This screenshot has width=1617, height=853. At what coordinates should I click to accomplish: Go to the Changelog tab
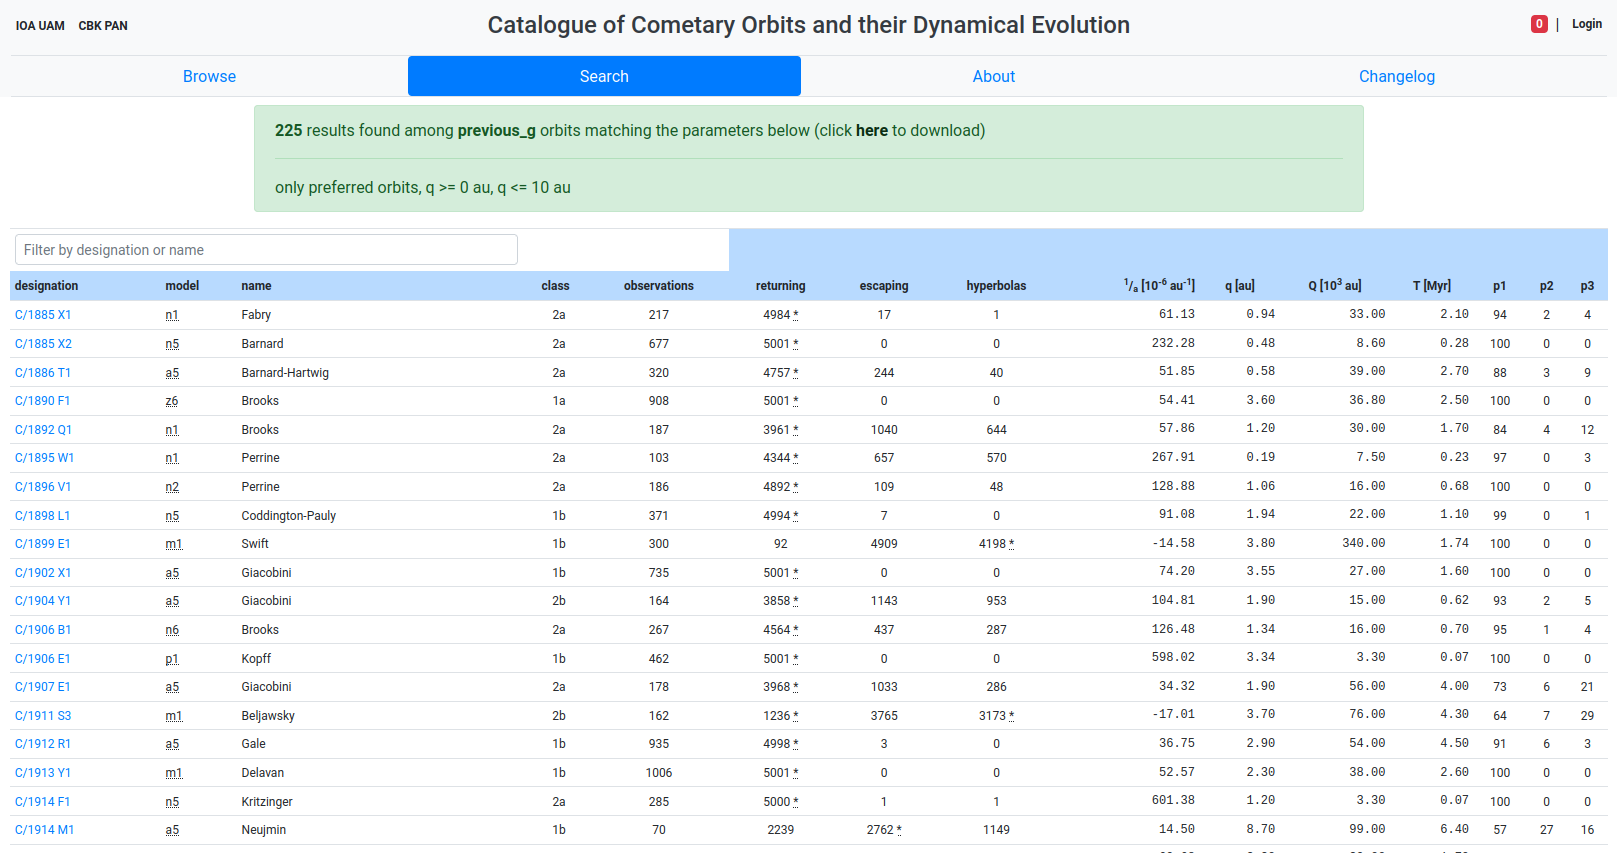(1396, 76)
